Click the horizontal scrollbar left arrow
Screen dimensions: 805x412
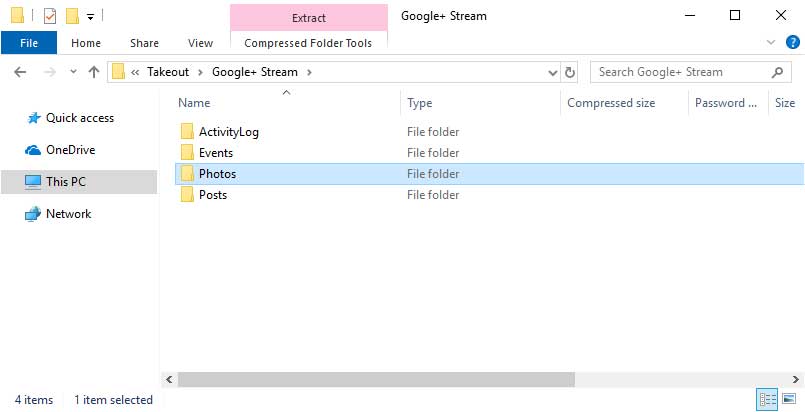click(169, 380)
